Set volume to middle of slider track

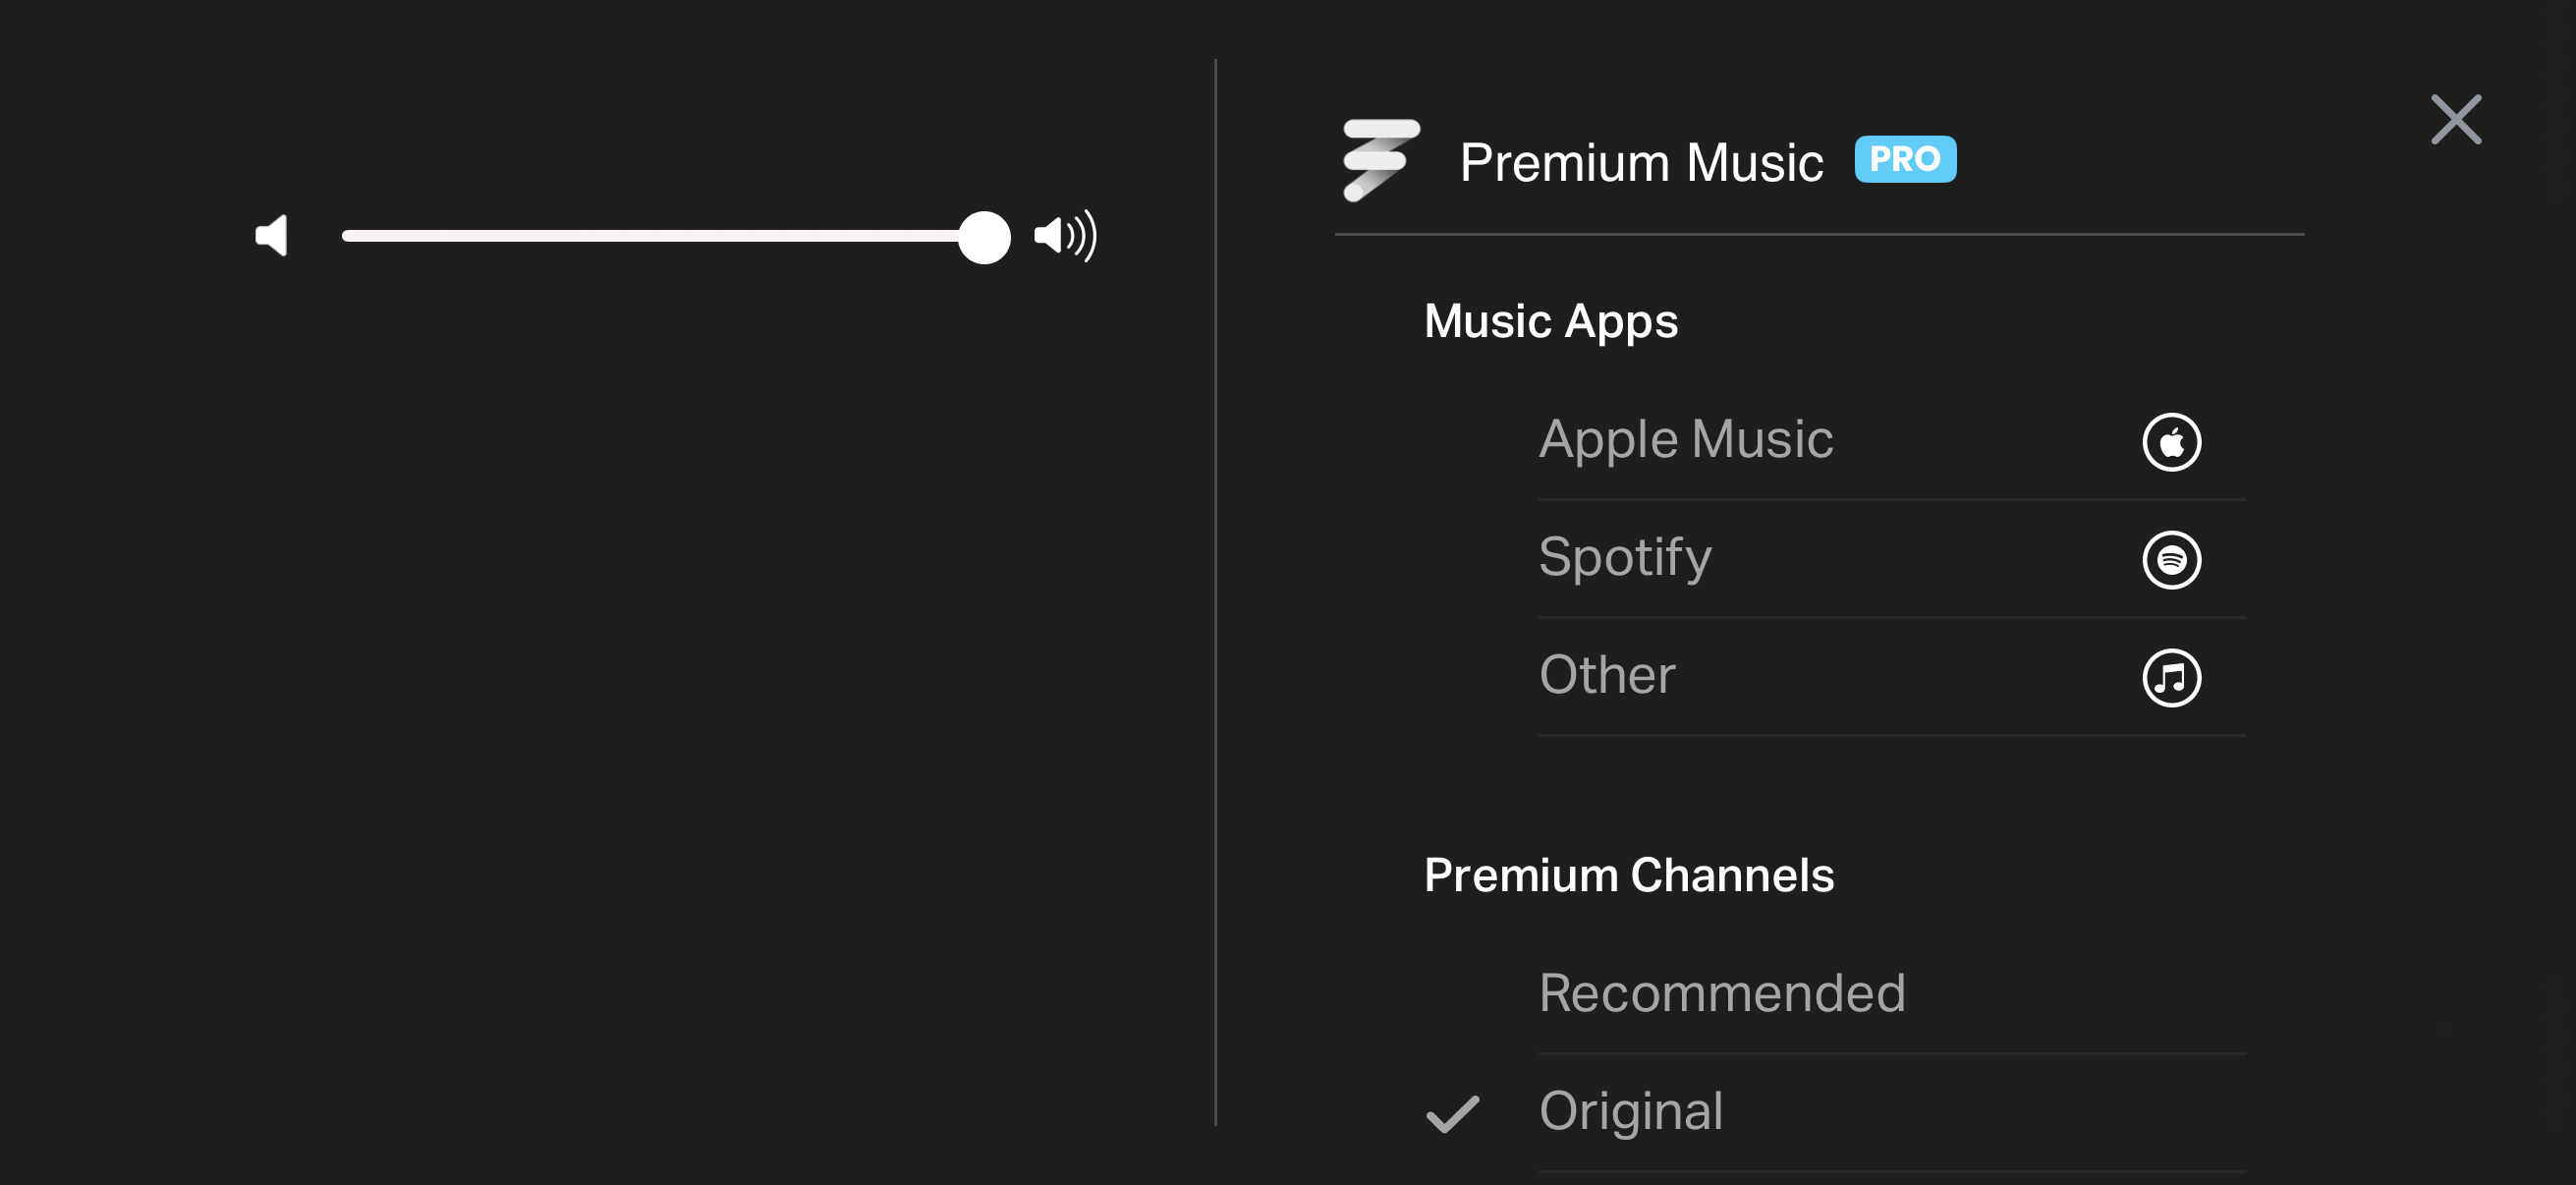click(x=664, y=237)
